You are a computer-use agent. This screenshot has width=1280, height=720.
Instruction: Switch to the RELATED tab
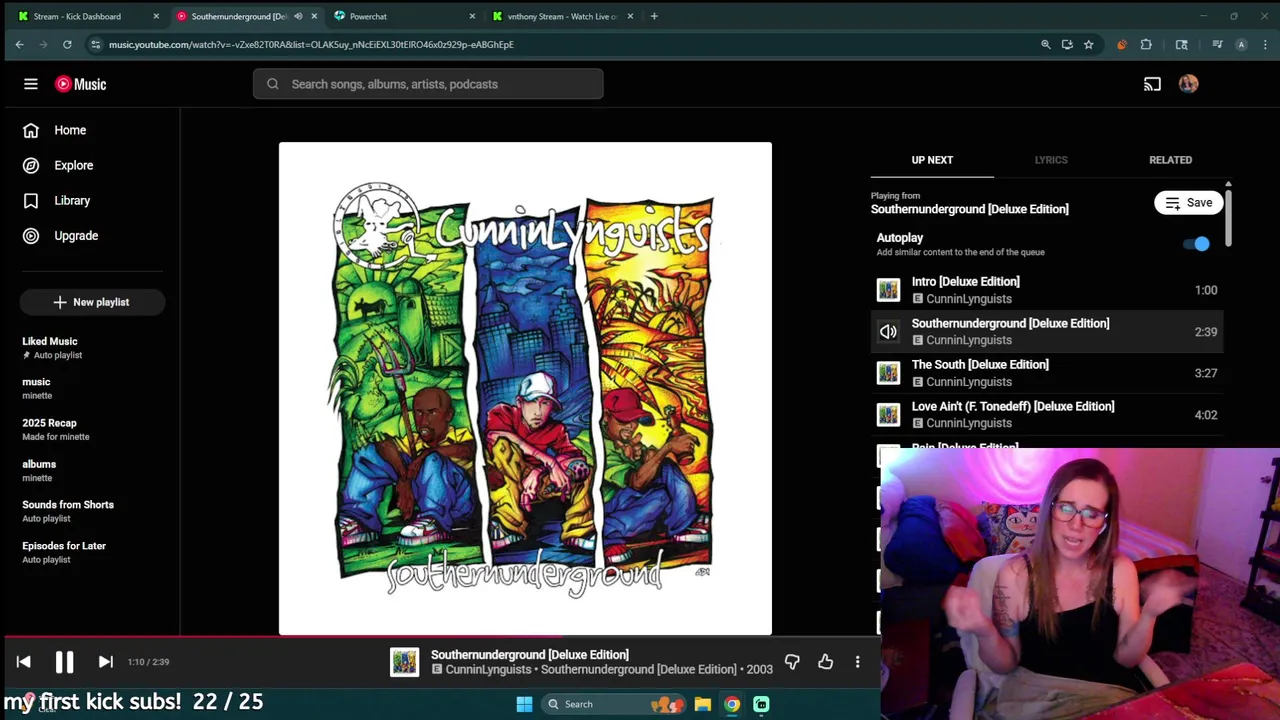pyautogui.click(x=1170, y=160)
